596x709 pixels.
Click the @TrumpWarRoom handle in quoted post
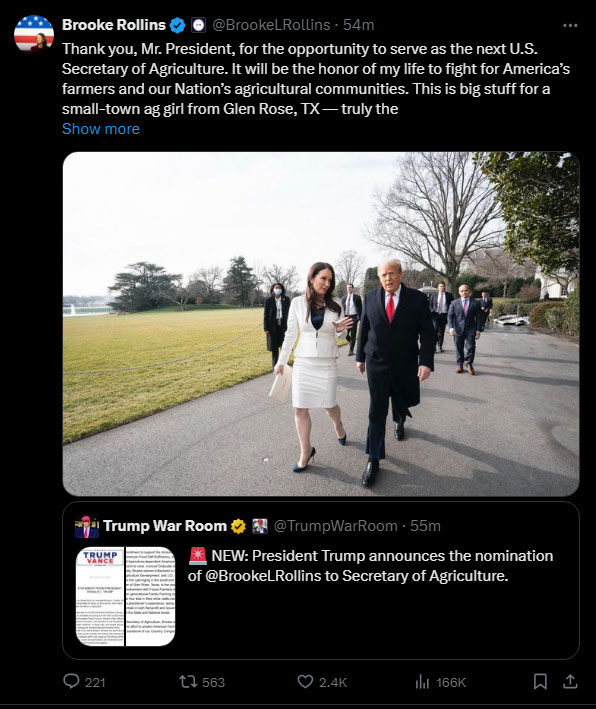coord(335,526)
